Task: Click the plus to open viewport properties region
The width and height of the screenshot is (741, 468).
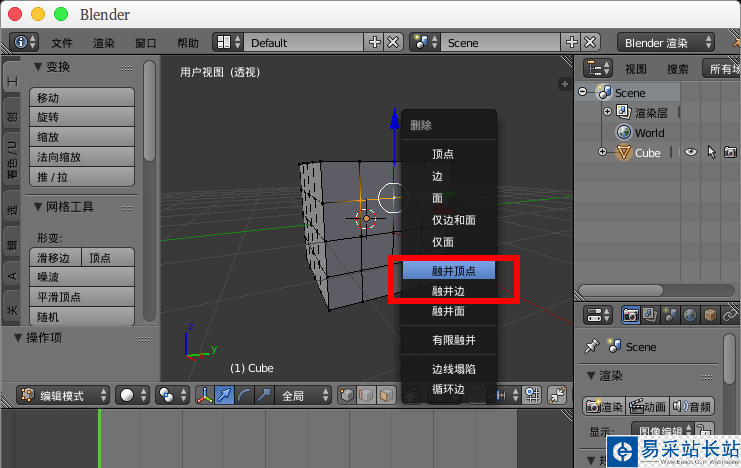Action: (x=565, y=84)
